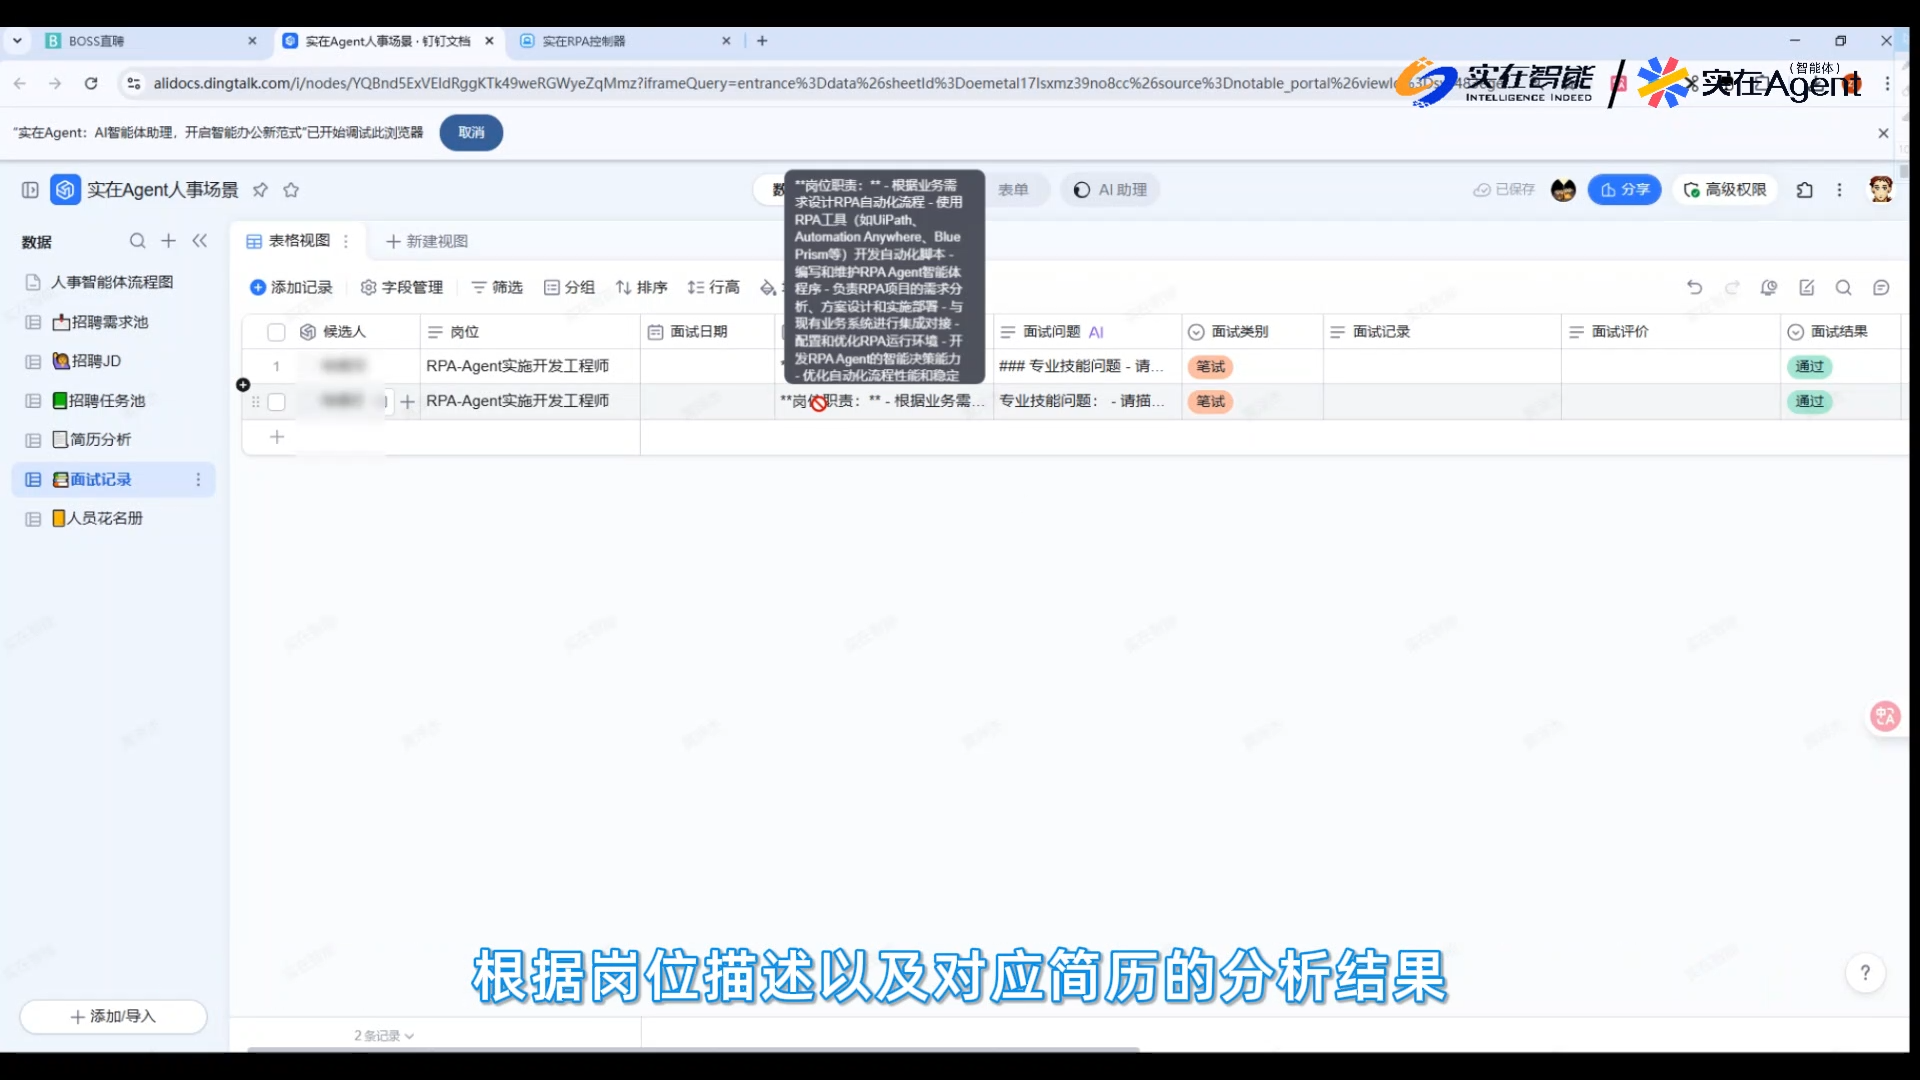Select the first record row checkbox

(x=276, y=366)
